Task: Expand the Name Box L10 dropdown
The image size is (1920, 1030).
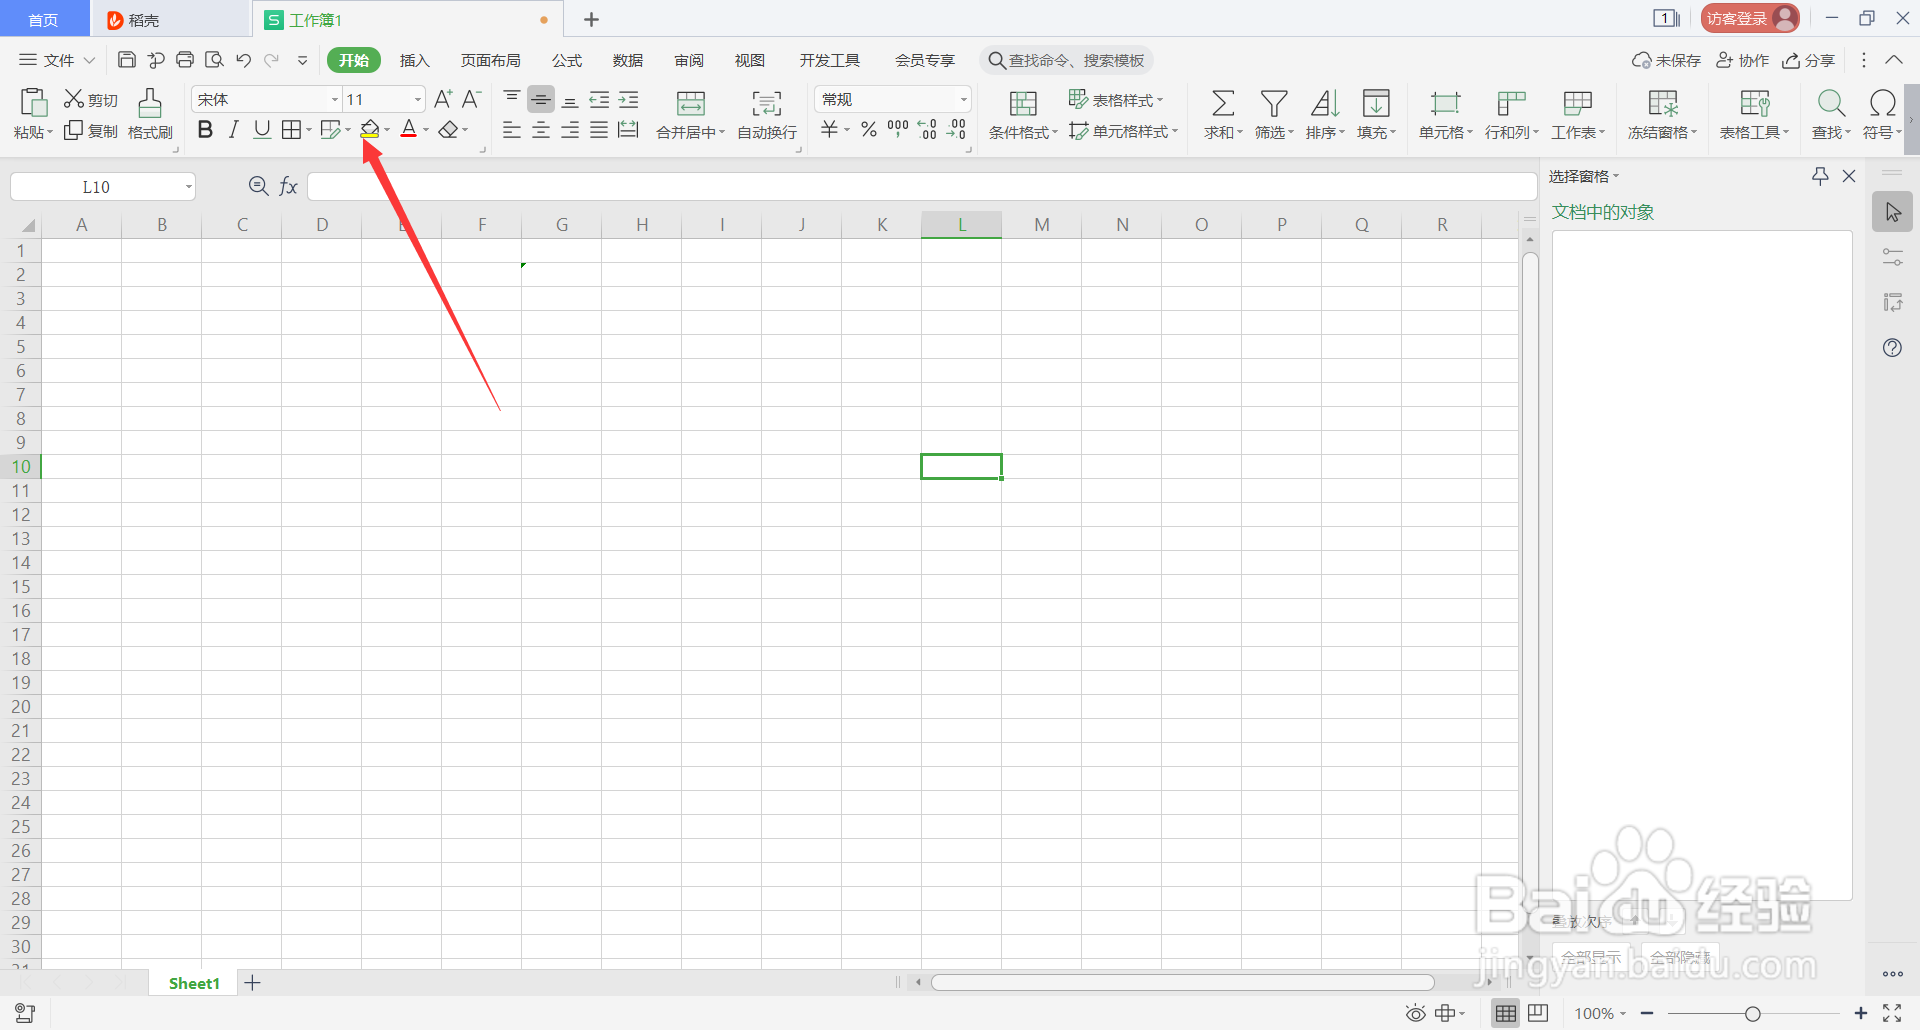Action: [188, 186]
